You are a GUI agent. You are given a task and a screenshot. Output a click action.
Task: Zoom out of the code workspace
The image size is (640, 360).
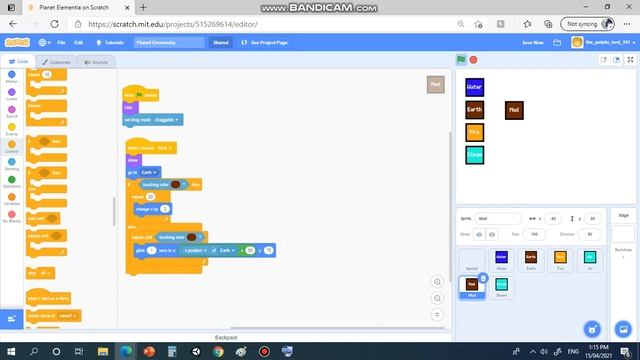(437, 298)
